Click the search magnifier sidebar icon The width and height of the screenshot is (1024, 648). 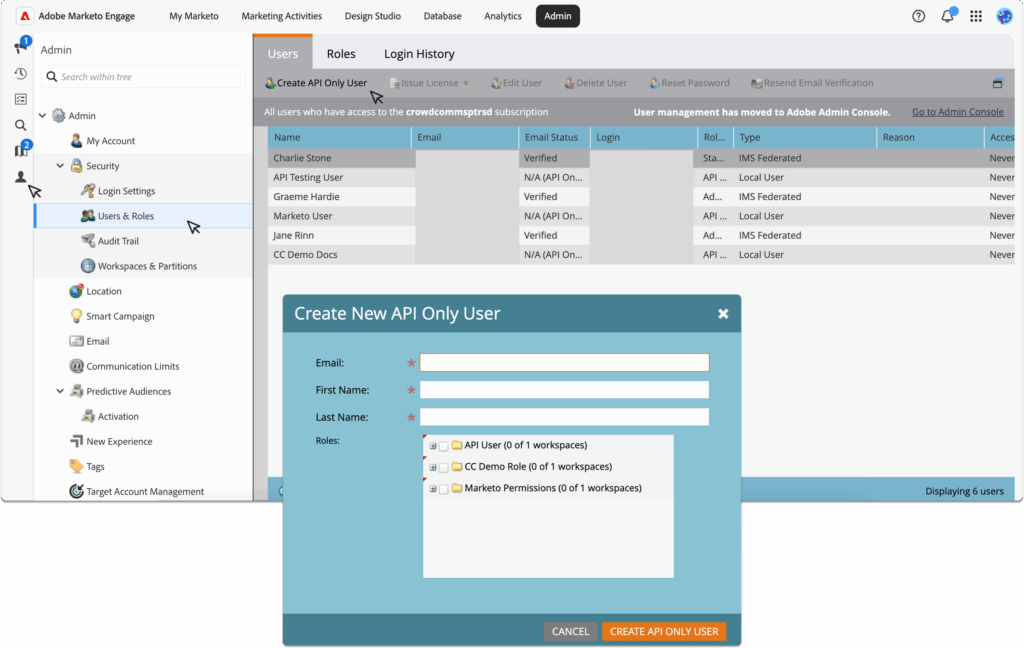click(x=20, y=125)
